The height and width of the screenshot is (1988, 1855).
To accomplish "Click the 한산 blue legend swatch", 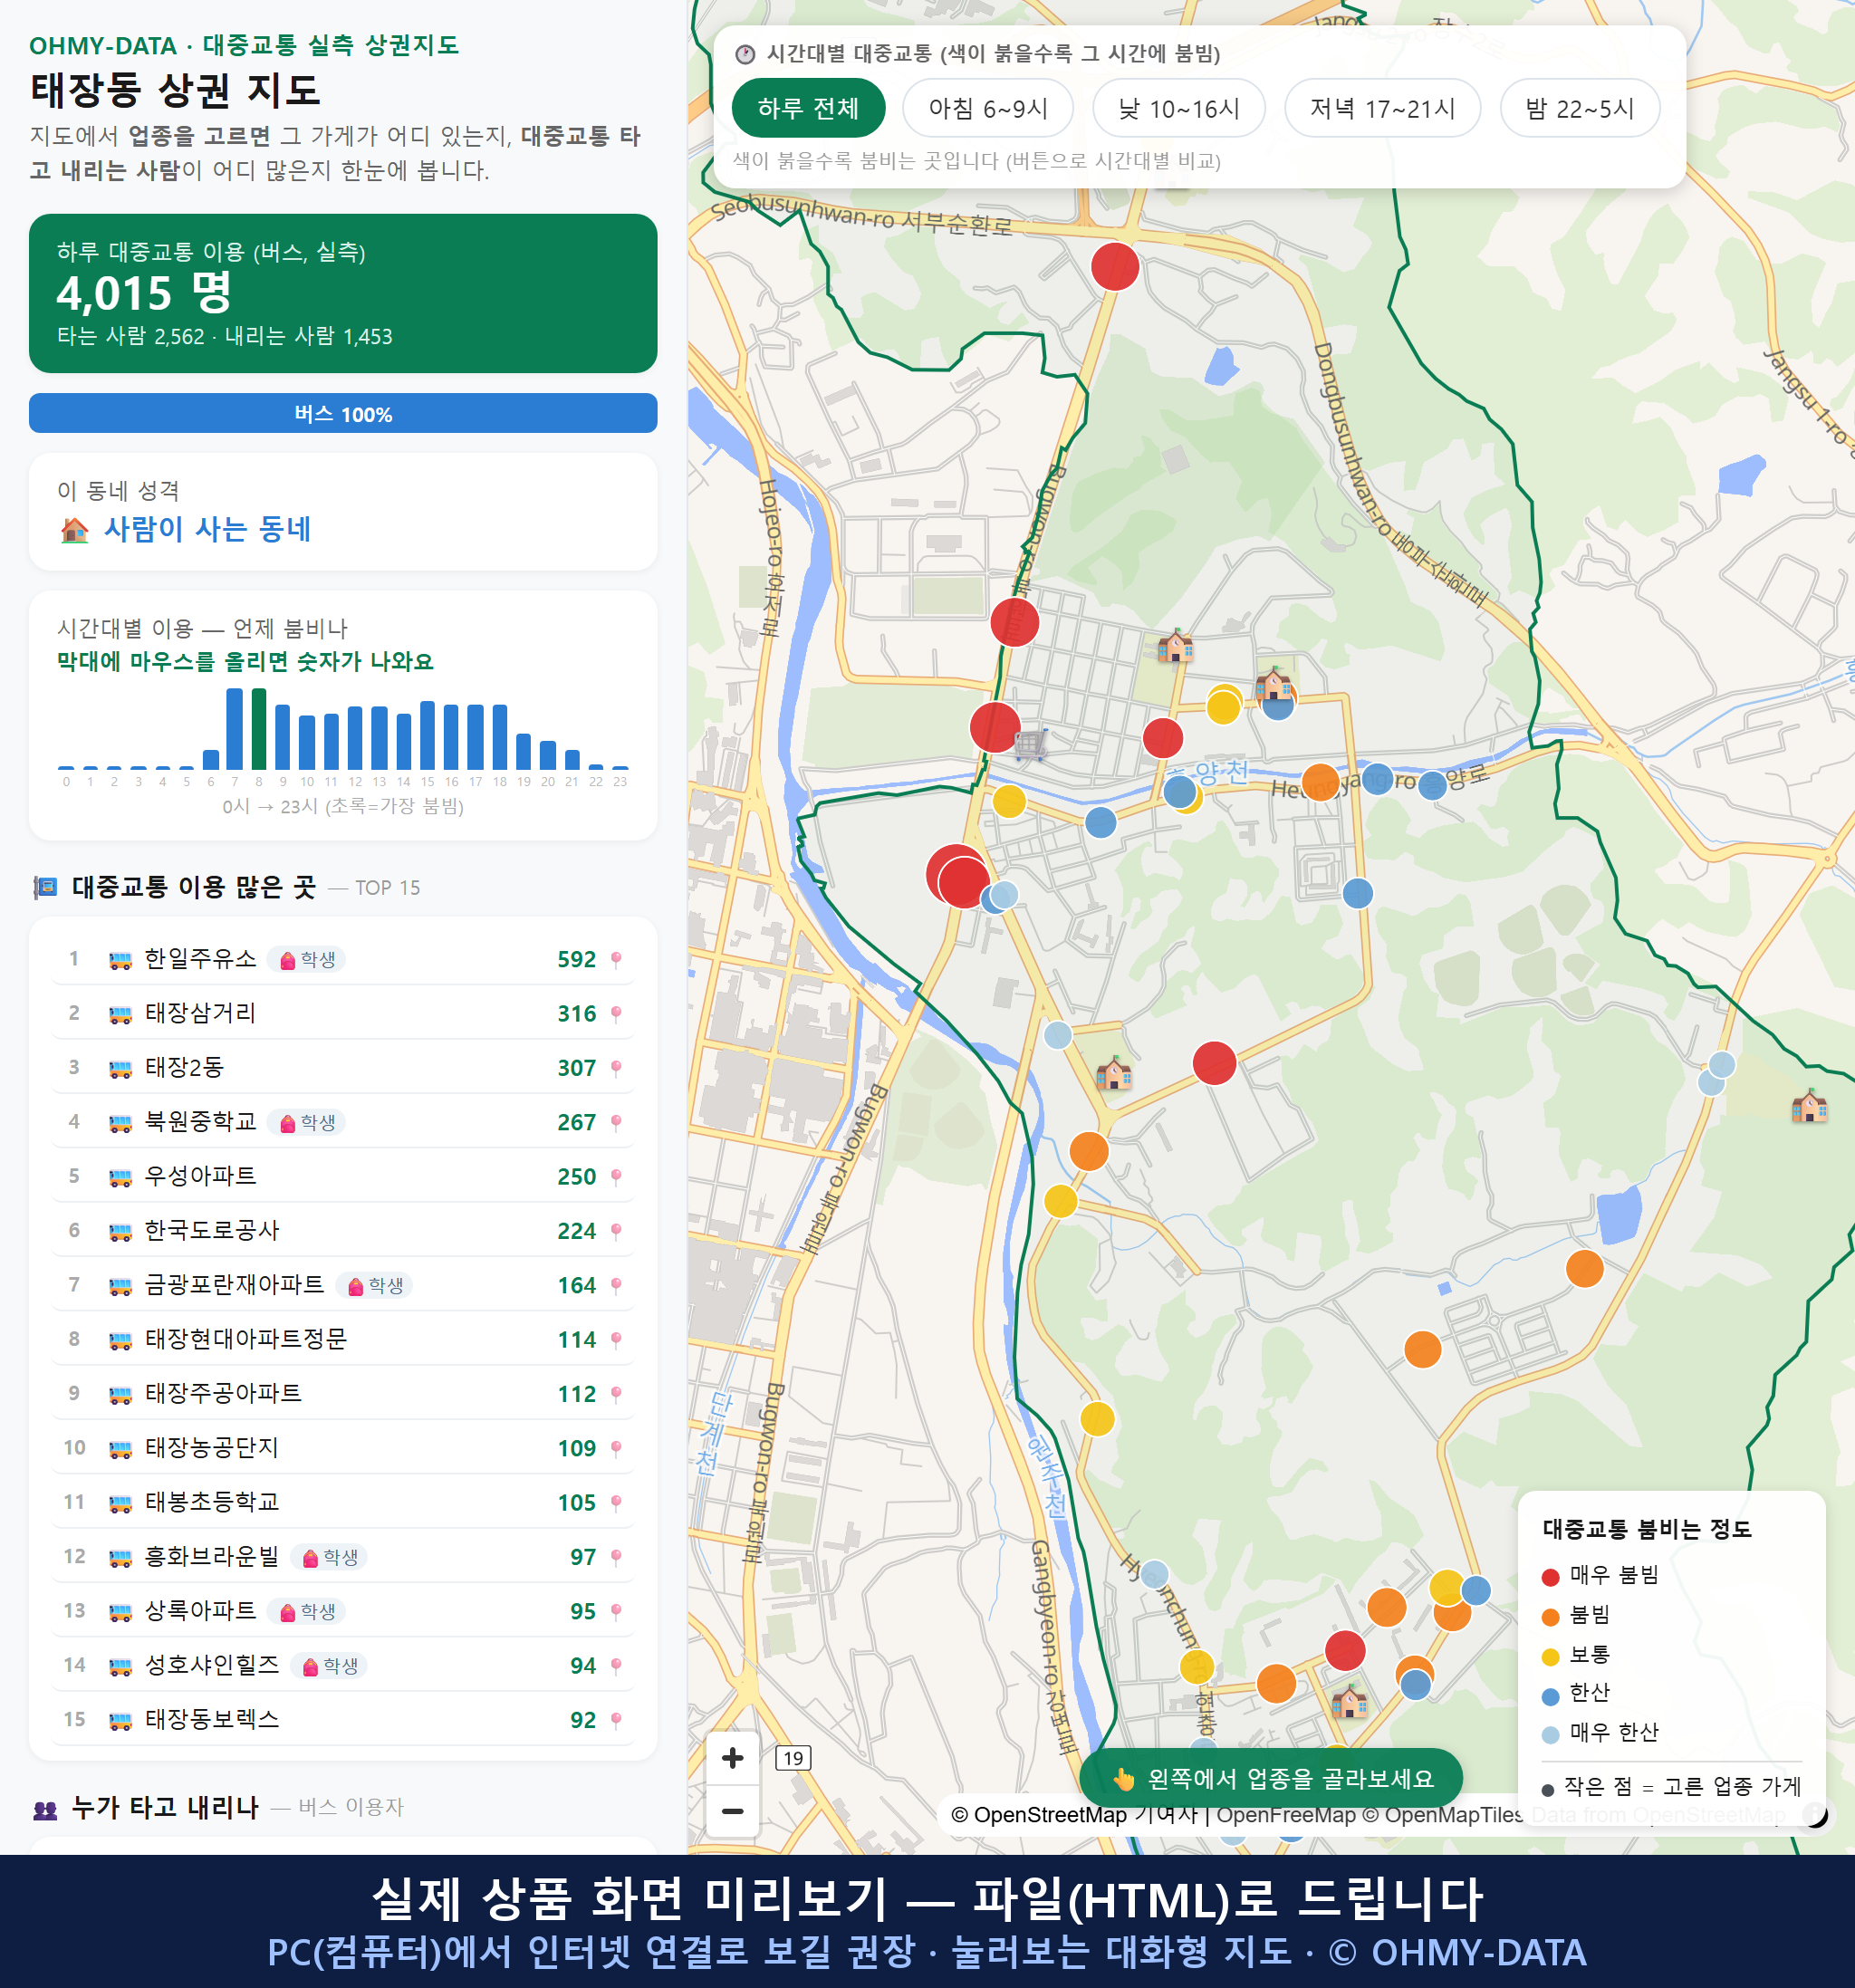I will [x=1550, y=1696].
